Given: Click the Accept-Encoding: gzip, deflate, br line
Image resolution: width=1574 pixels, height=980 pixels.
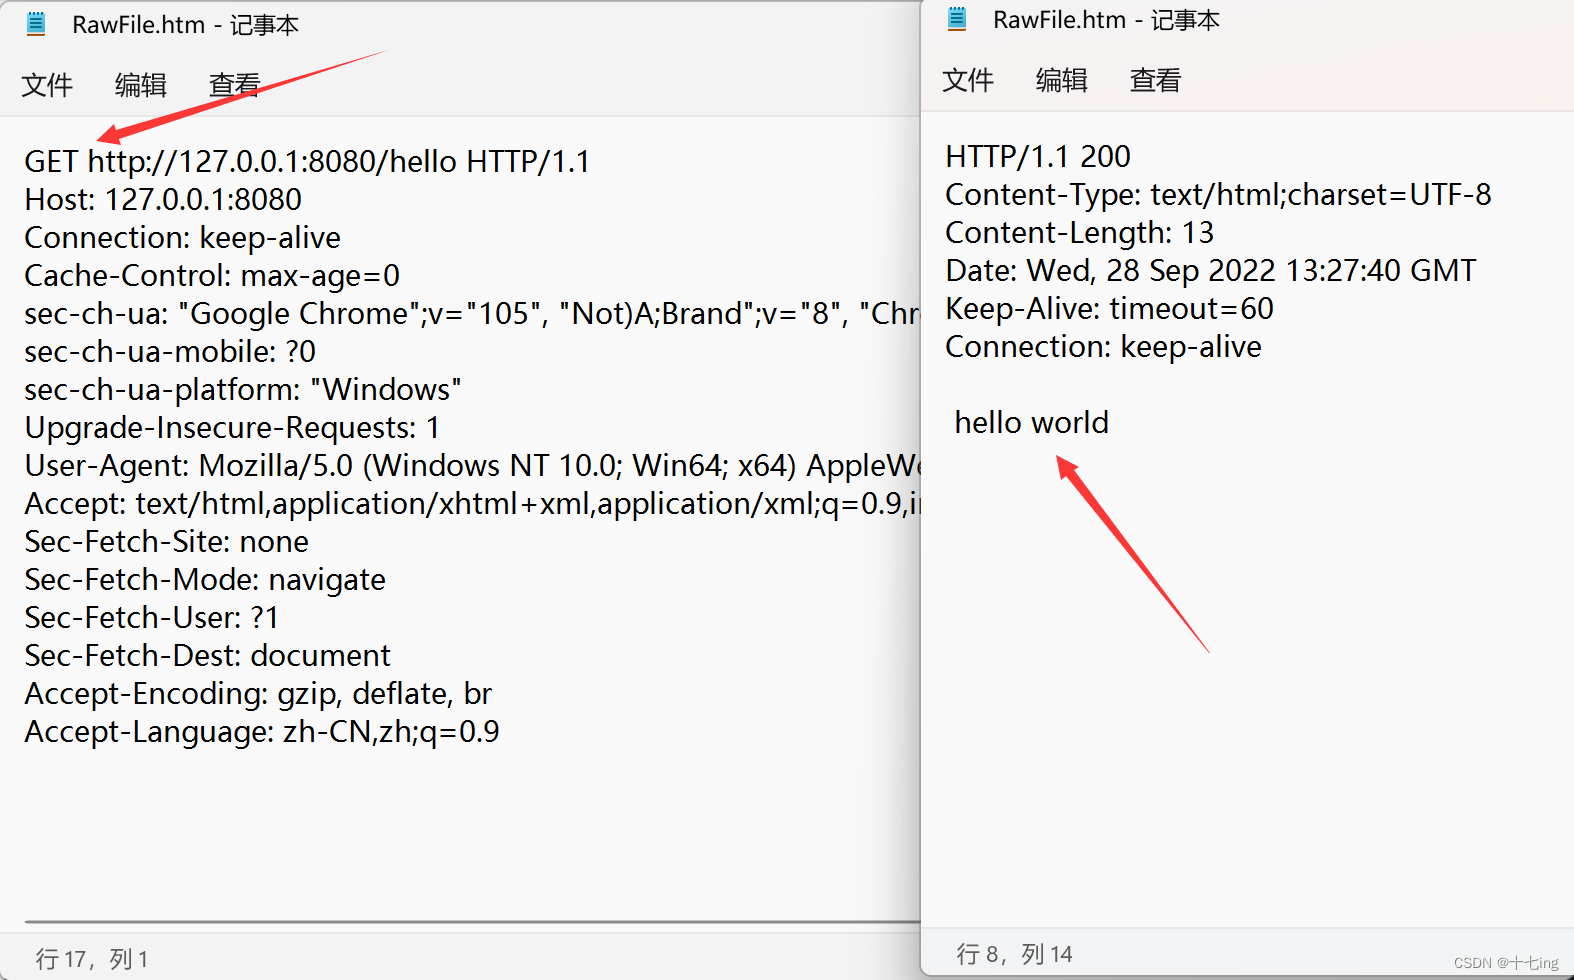Looking at the screenshot, I should (258, 694).
